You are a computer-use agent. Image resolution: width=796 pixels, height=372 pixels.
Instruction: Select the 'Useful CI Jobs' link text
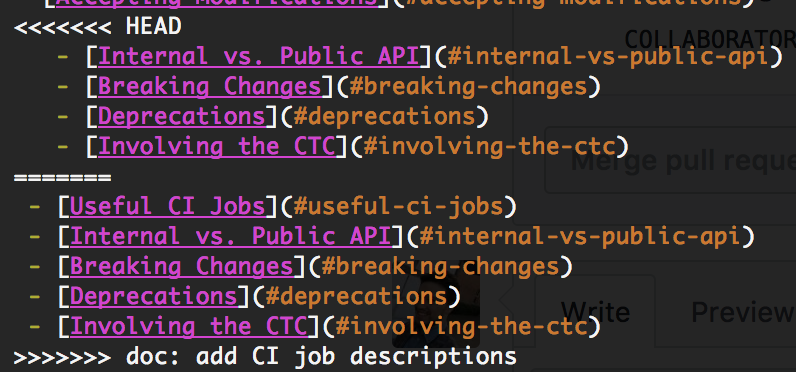(168, 207)
